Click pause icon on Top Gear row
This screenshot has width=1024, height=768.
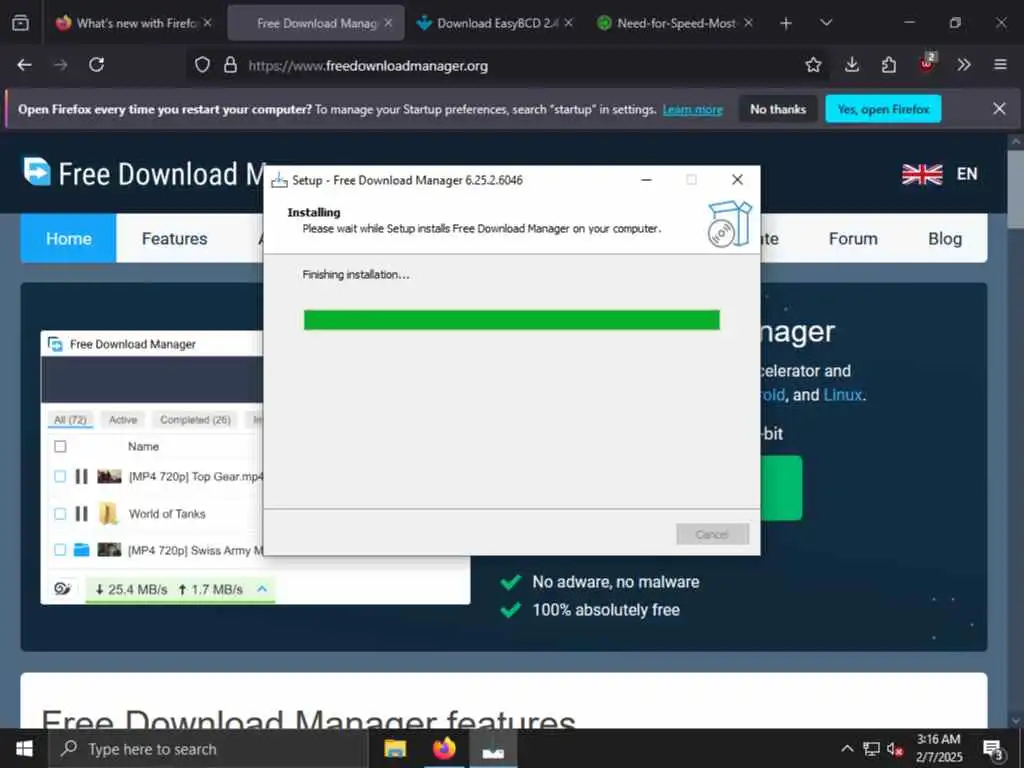tap(82, 477)
